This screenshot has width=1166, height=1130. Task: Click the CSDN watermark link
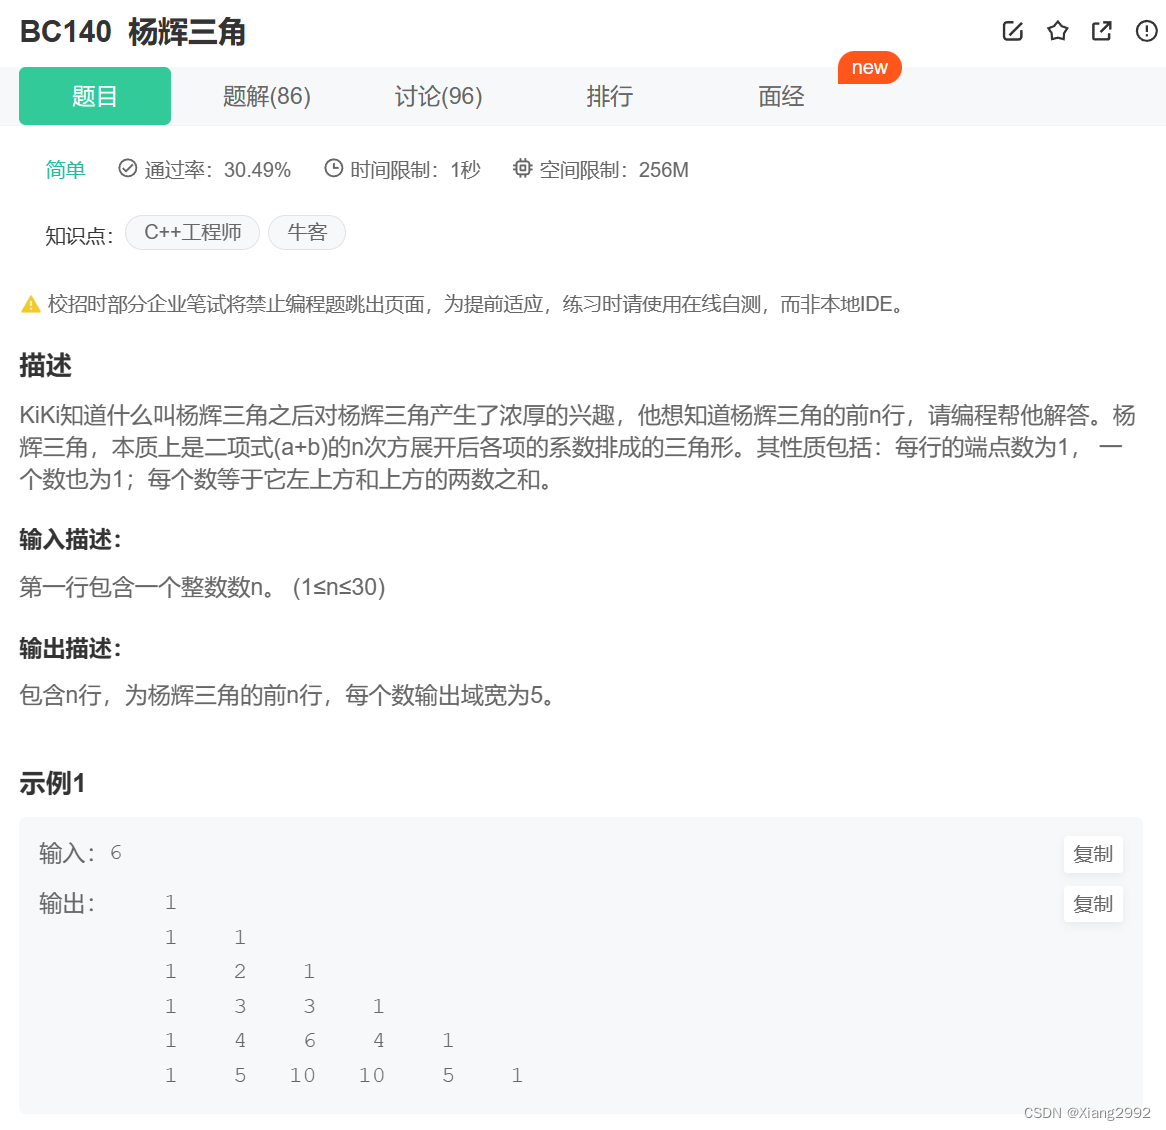1087,1110
